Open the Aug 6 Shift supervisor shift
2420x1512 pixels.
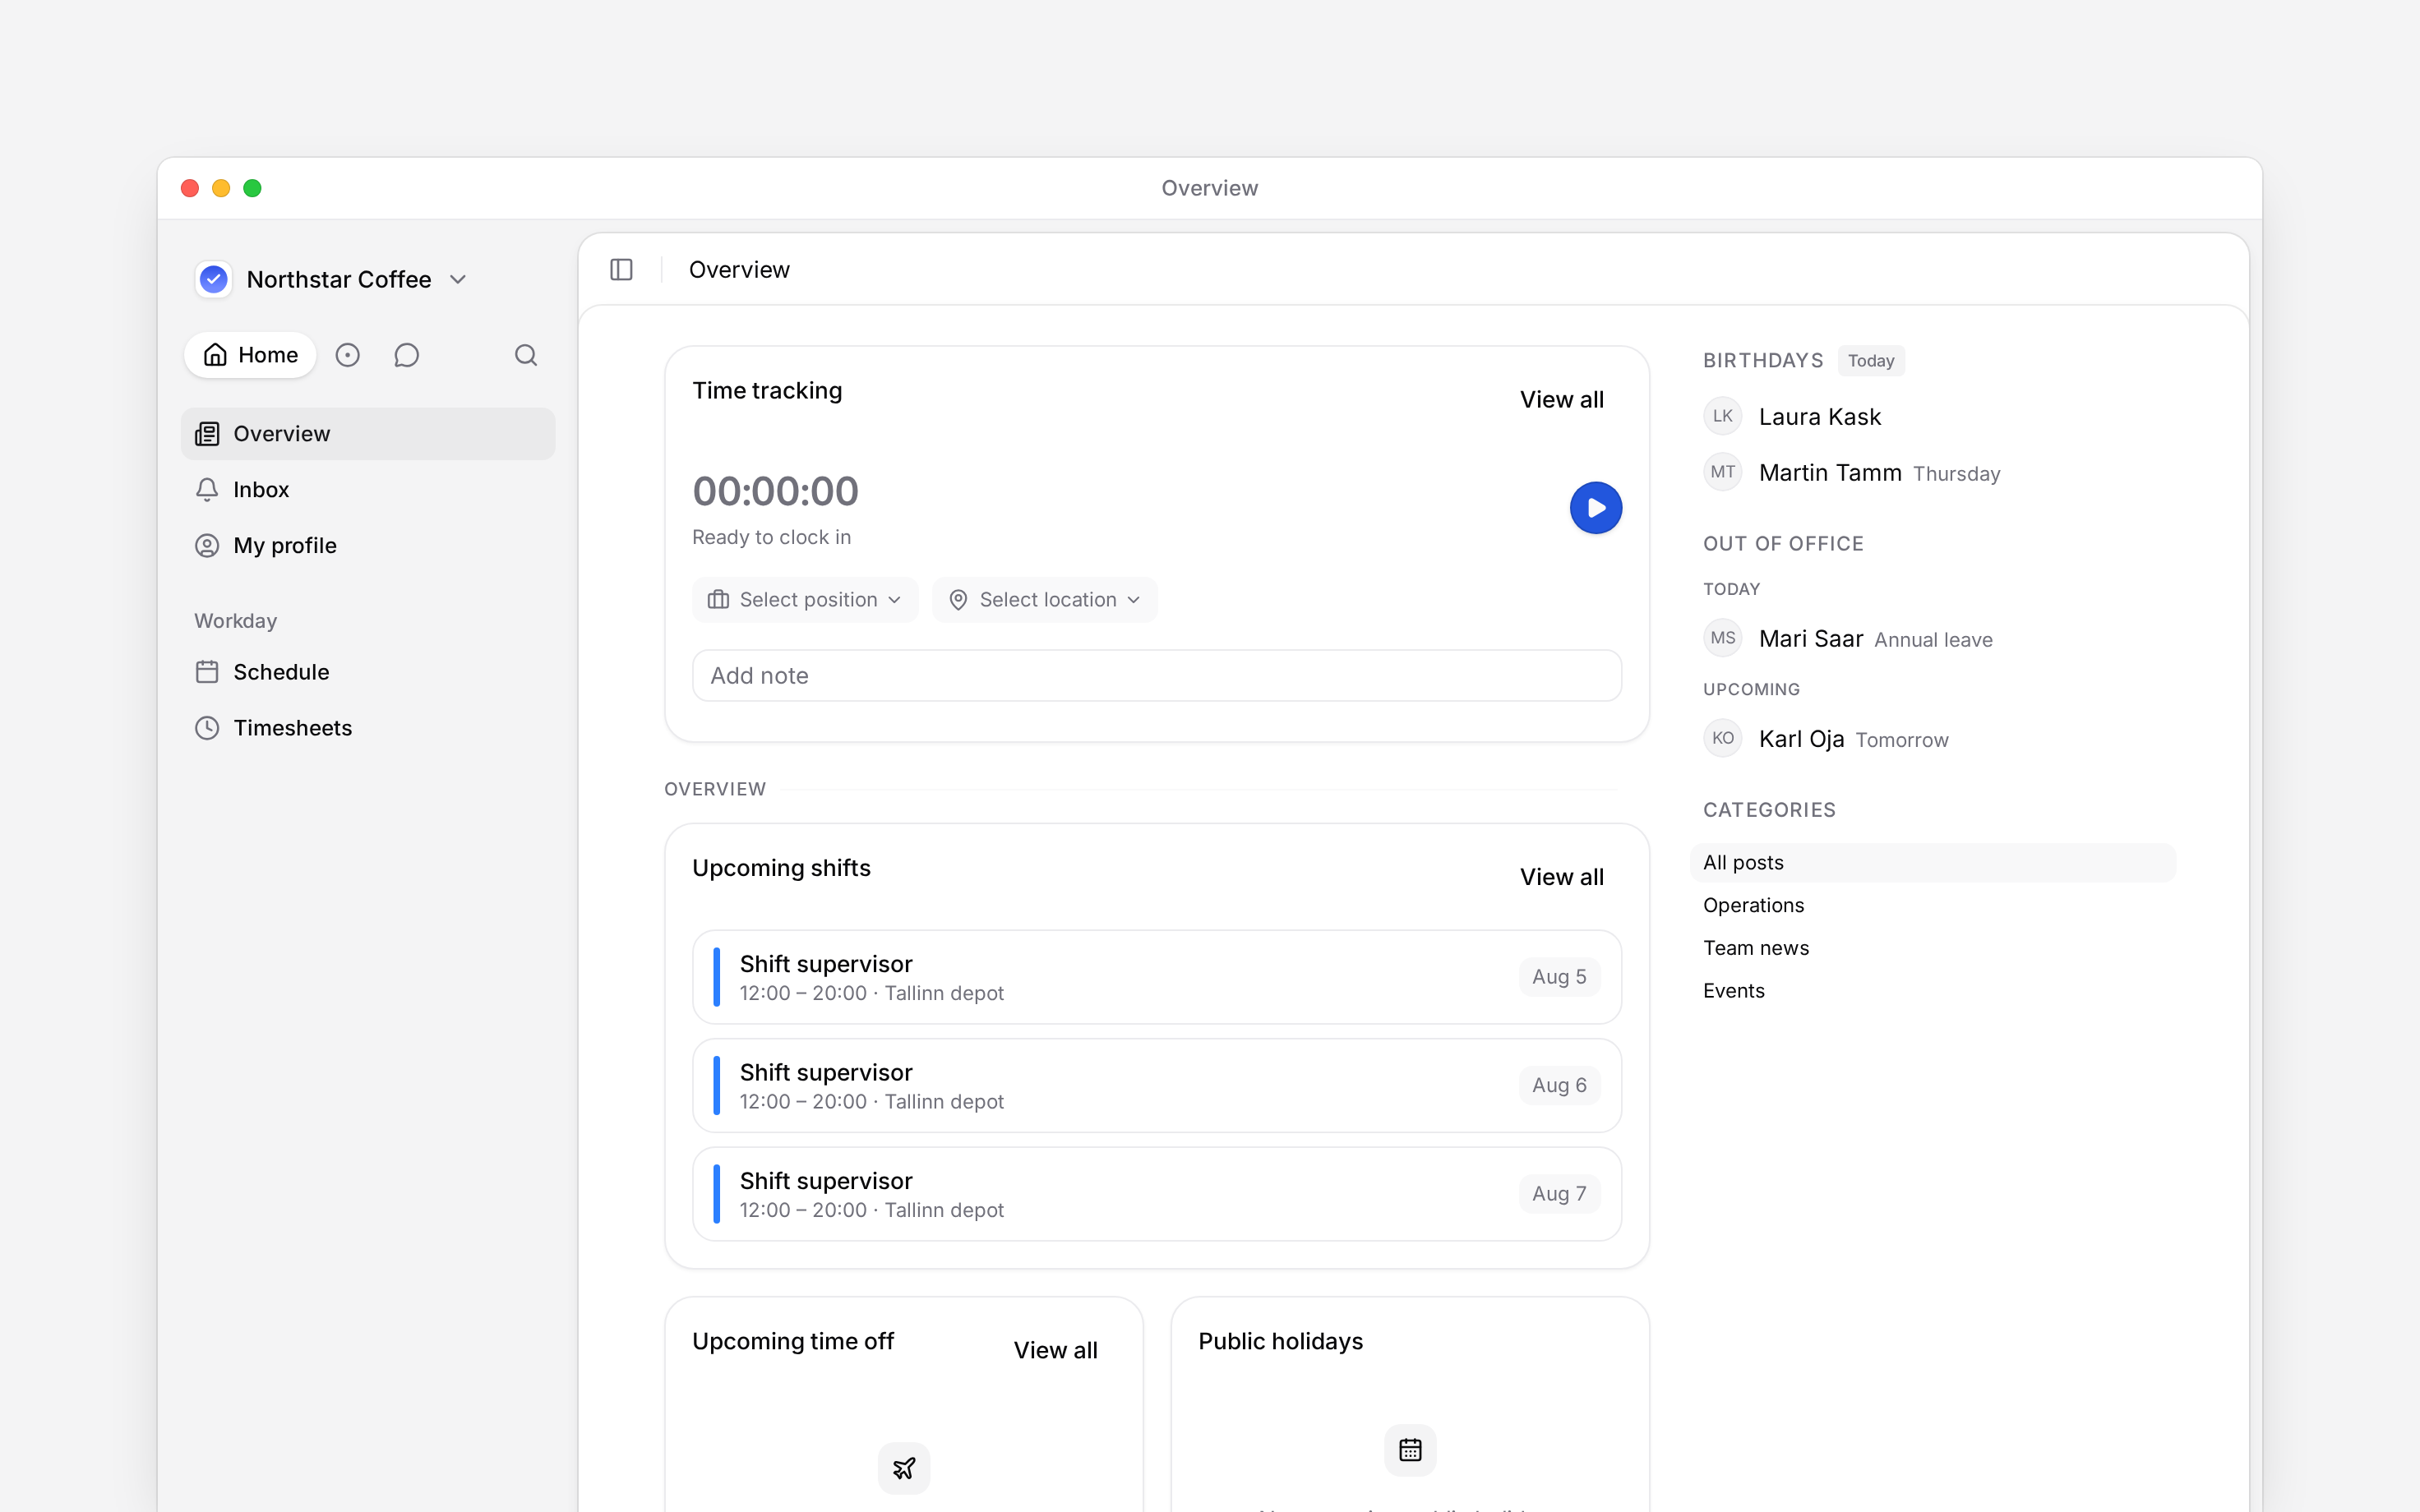pyautogui.click(x=1156, y=1085)
